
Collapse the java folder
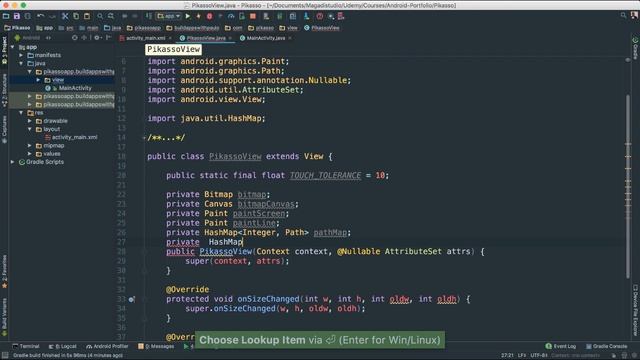[21, 63]
